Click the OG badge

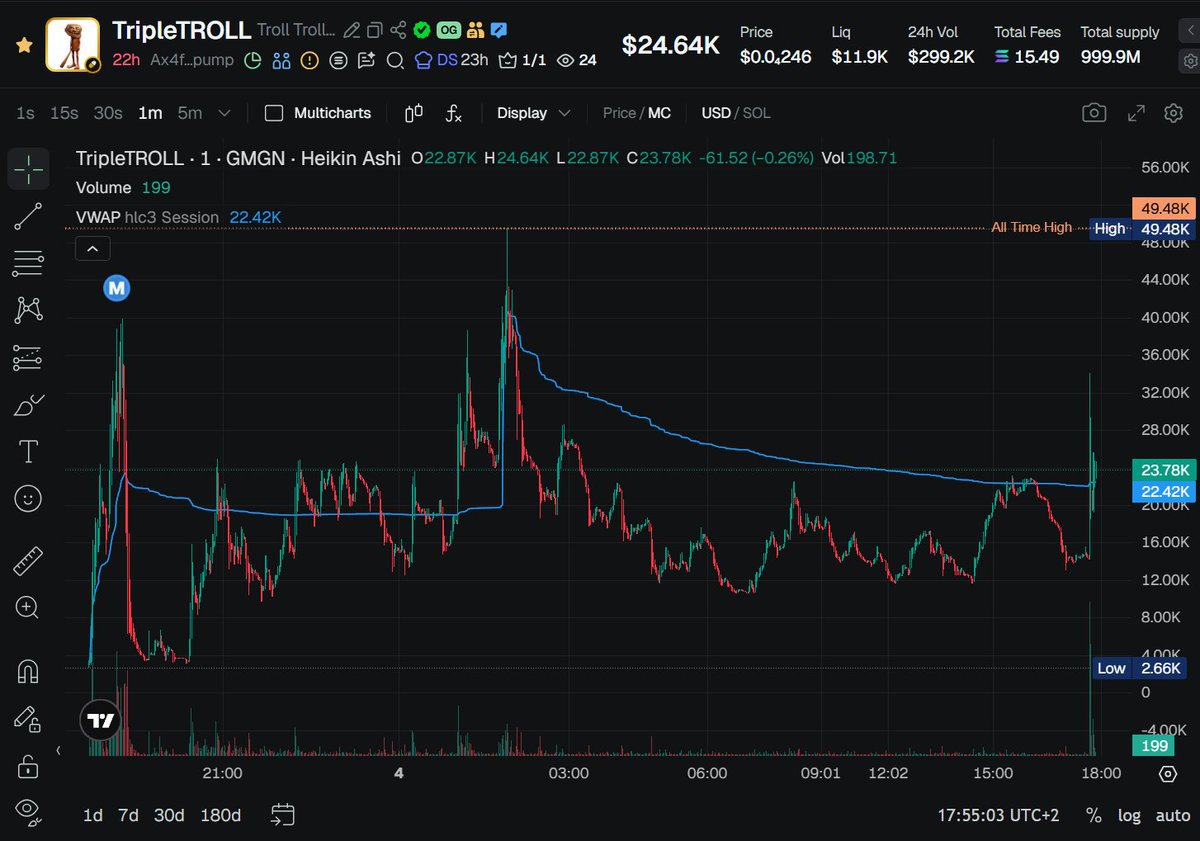pyautogui.click(x=448, y=30)
